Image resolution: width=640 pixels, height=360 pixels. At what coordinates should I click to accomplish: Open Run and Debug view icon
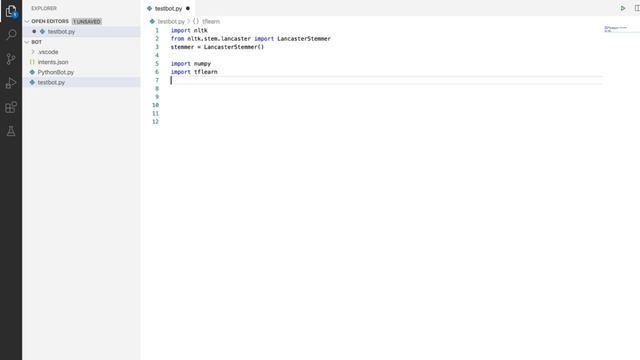pos(11,83)
